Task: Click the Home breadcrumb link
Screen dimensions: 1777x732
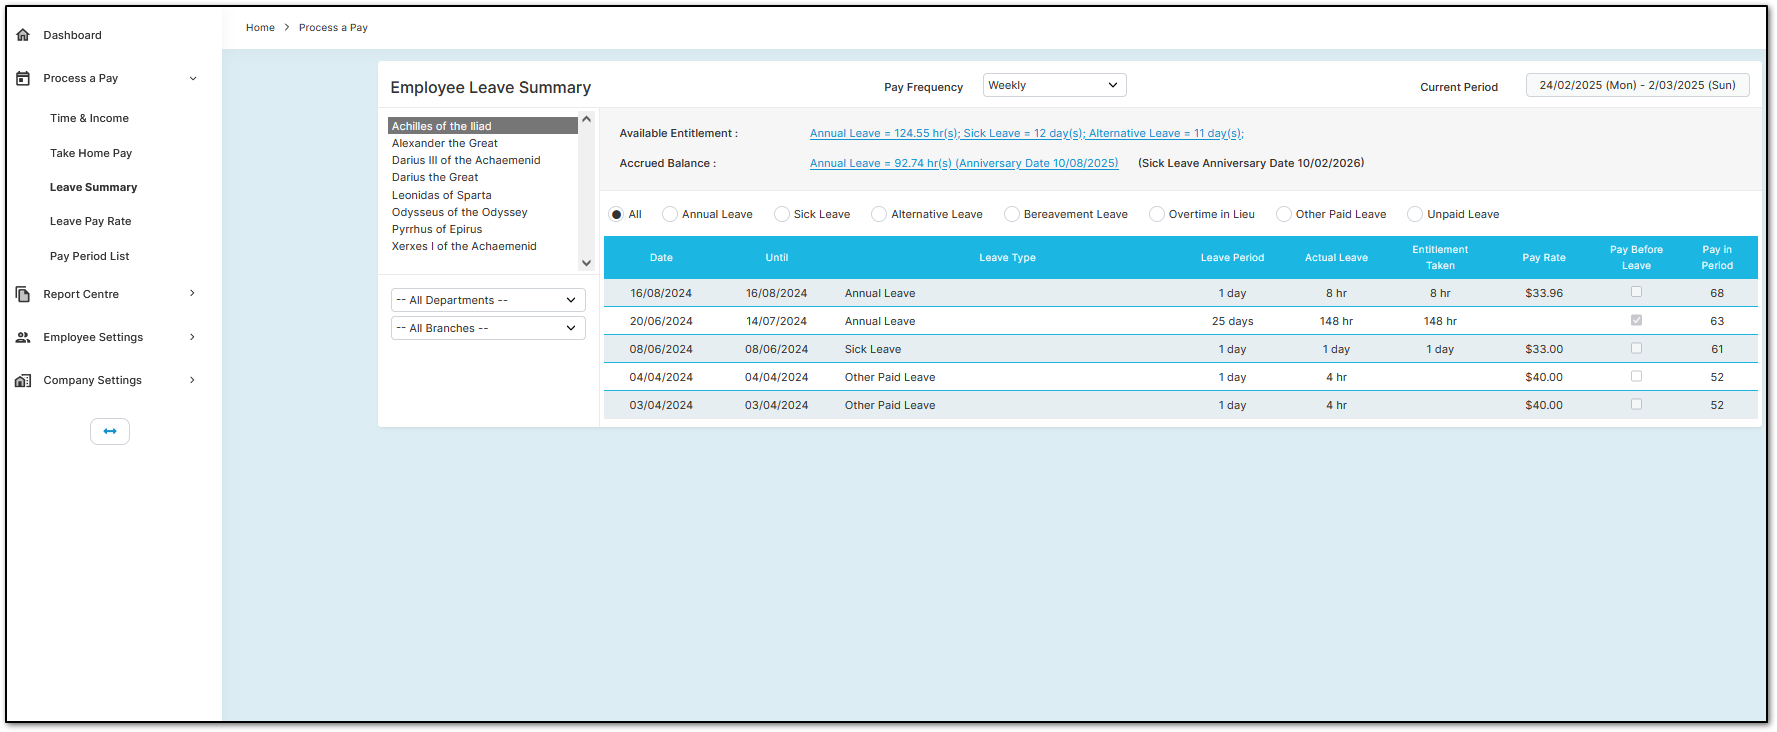Action: click(x=260, y=27)
